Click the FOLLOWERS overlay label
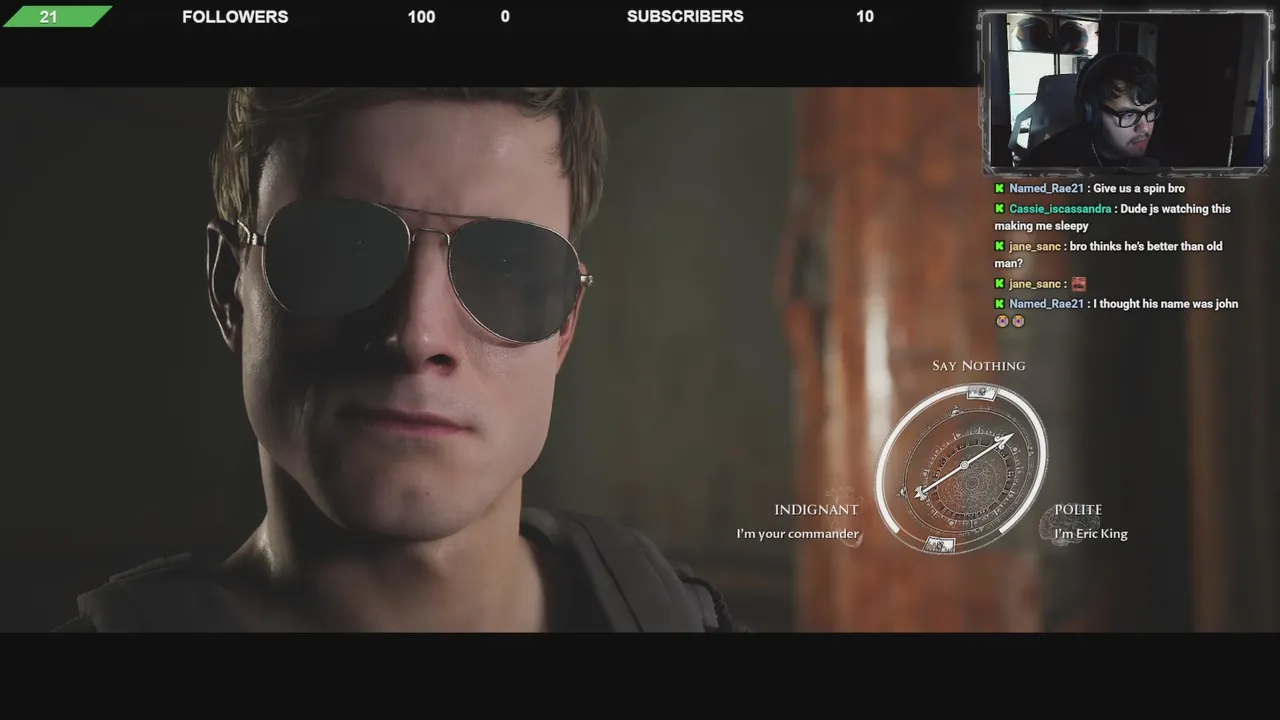This screenshot has width=1280, height=720. (x=235, y=17)
